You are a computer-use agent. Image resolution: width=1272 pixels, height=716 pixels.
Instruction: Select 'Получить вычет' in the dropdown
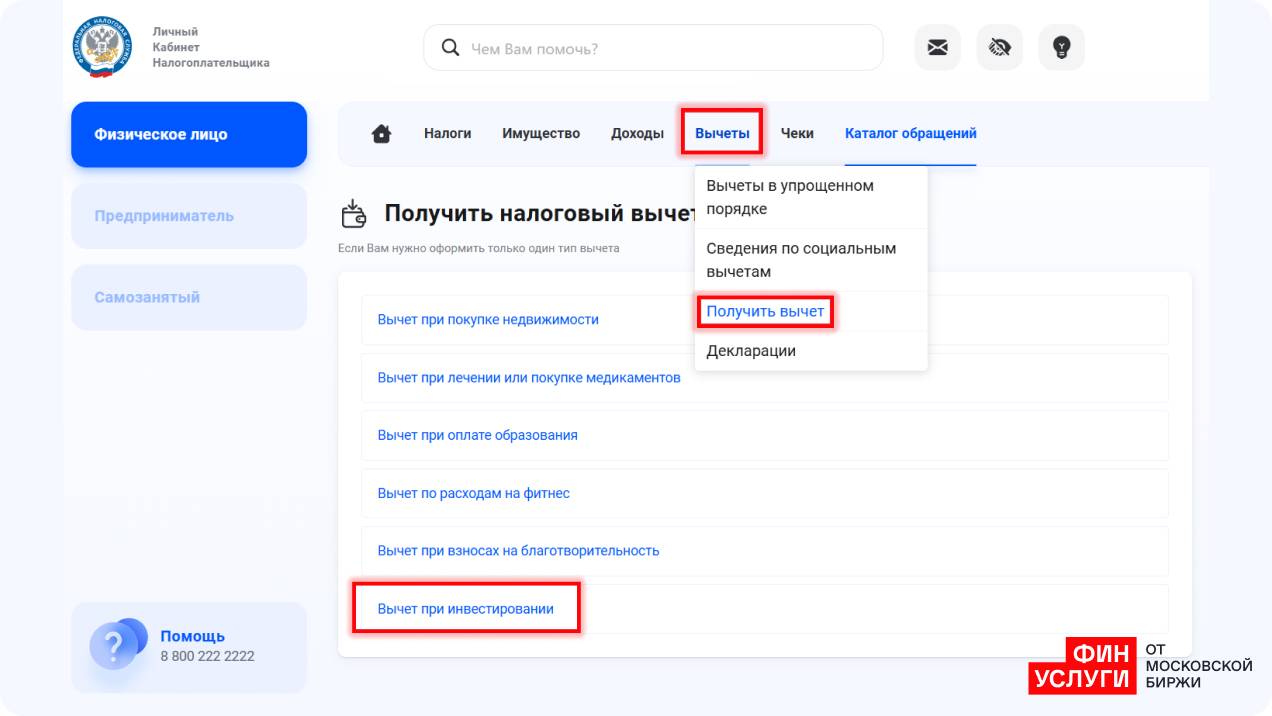point(765,312)
